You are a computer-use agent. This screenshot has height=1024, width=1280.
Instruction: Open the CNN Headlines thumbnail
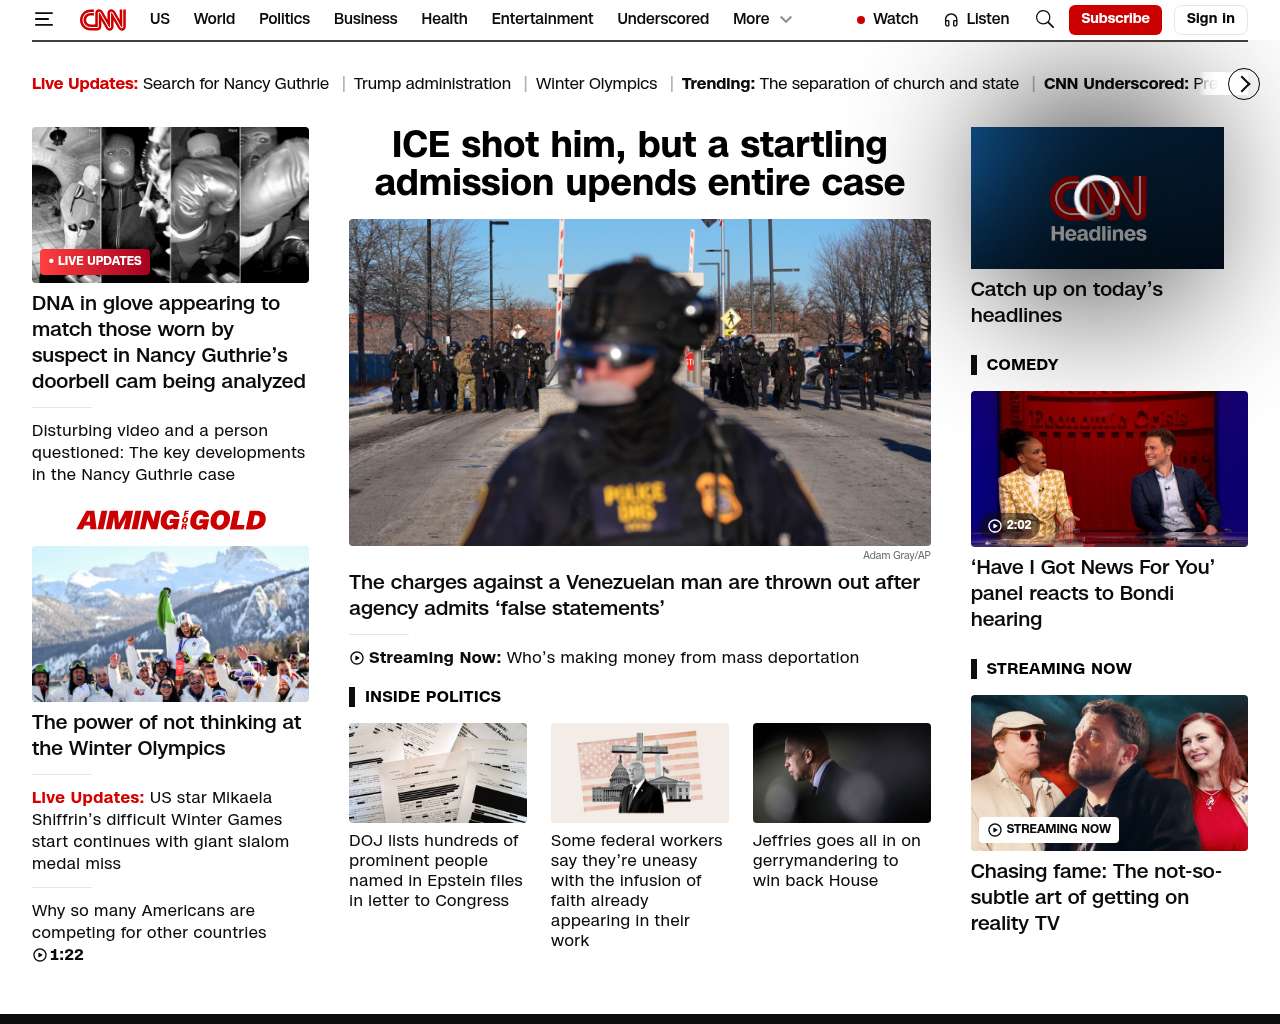1097,198
